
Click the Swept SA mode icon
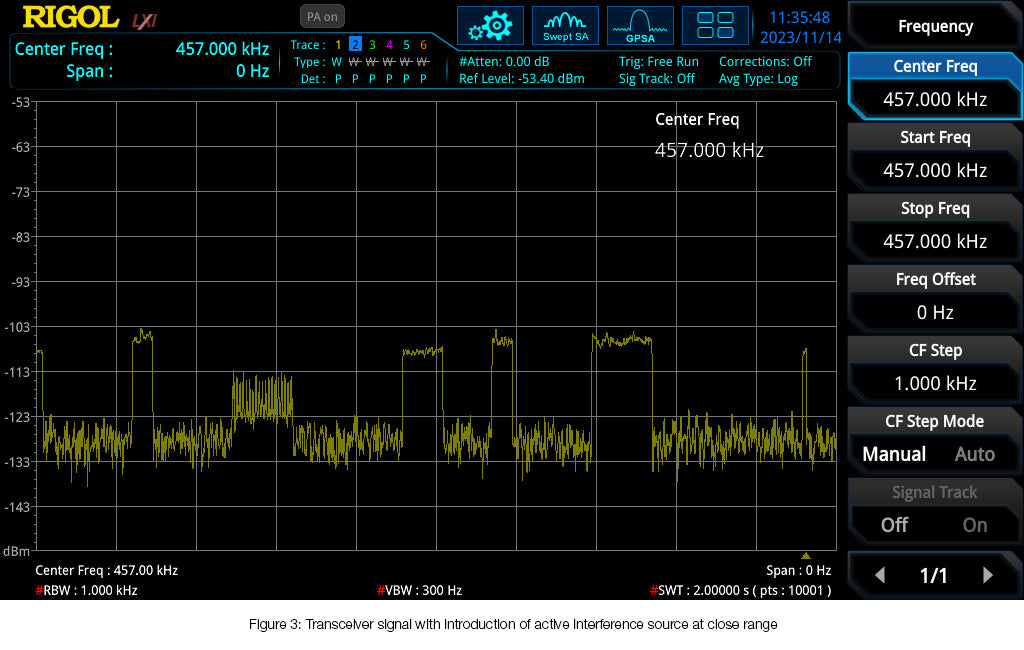(565, 26)
